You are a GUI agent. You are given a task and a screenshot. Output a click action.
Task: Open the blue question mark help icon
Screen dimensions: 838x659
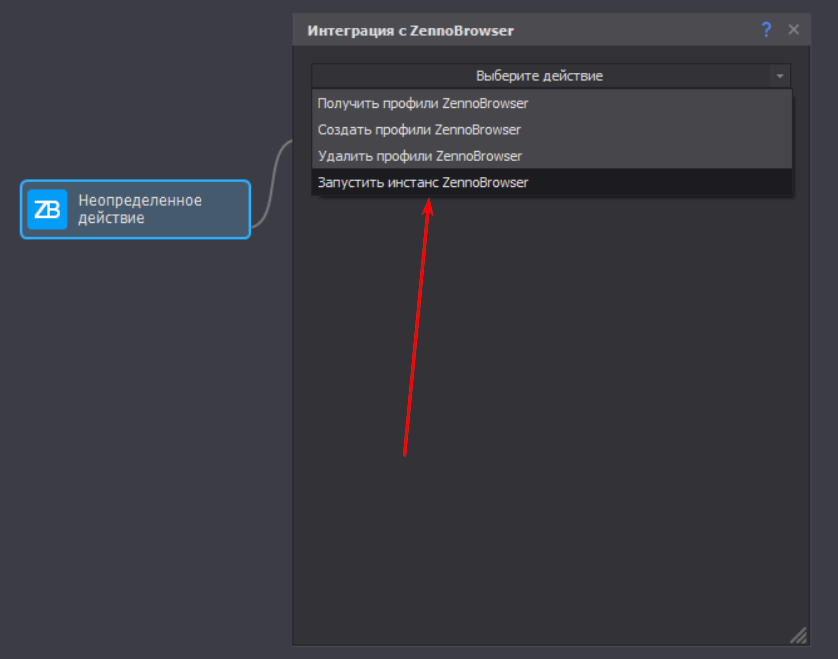click(x=766, y=30)
